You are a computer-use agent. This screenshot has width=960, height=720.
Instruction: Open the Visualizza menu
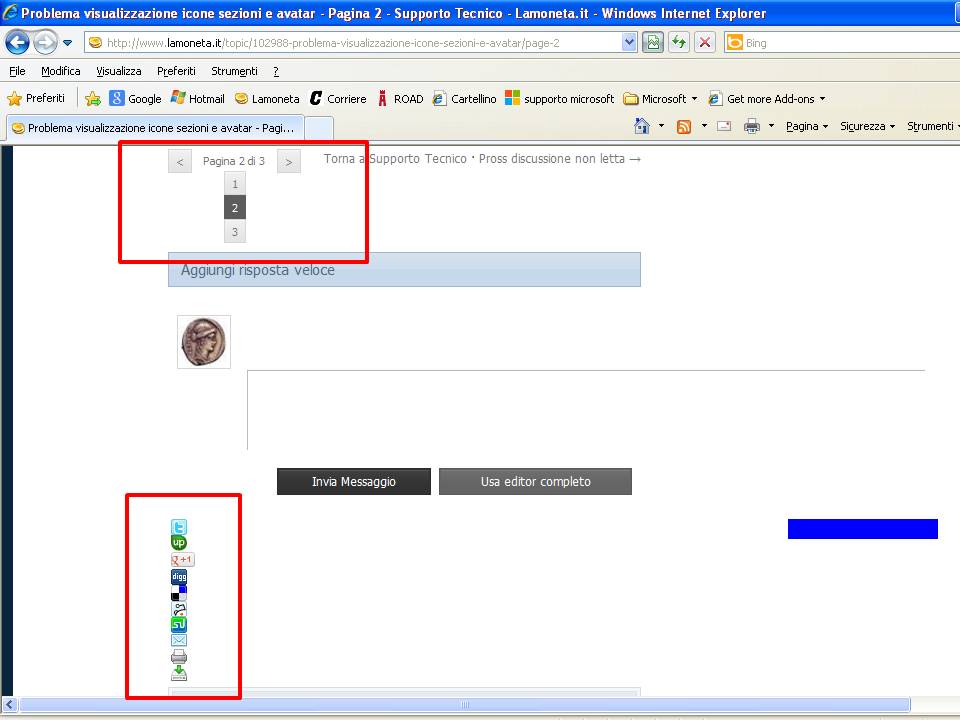pos(119,71)
